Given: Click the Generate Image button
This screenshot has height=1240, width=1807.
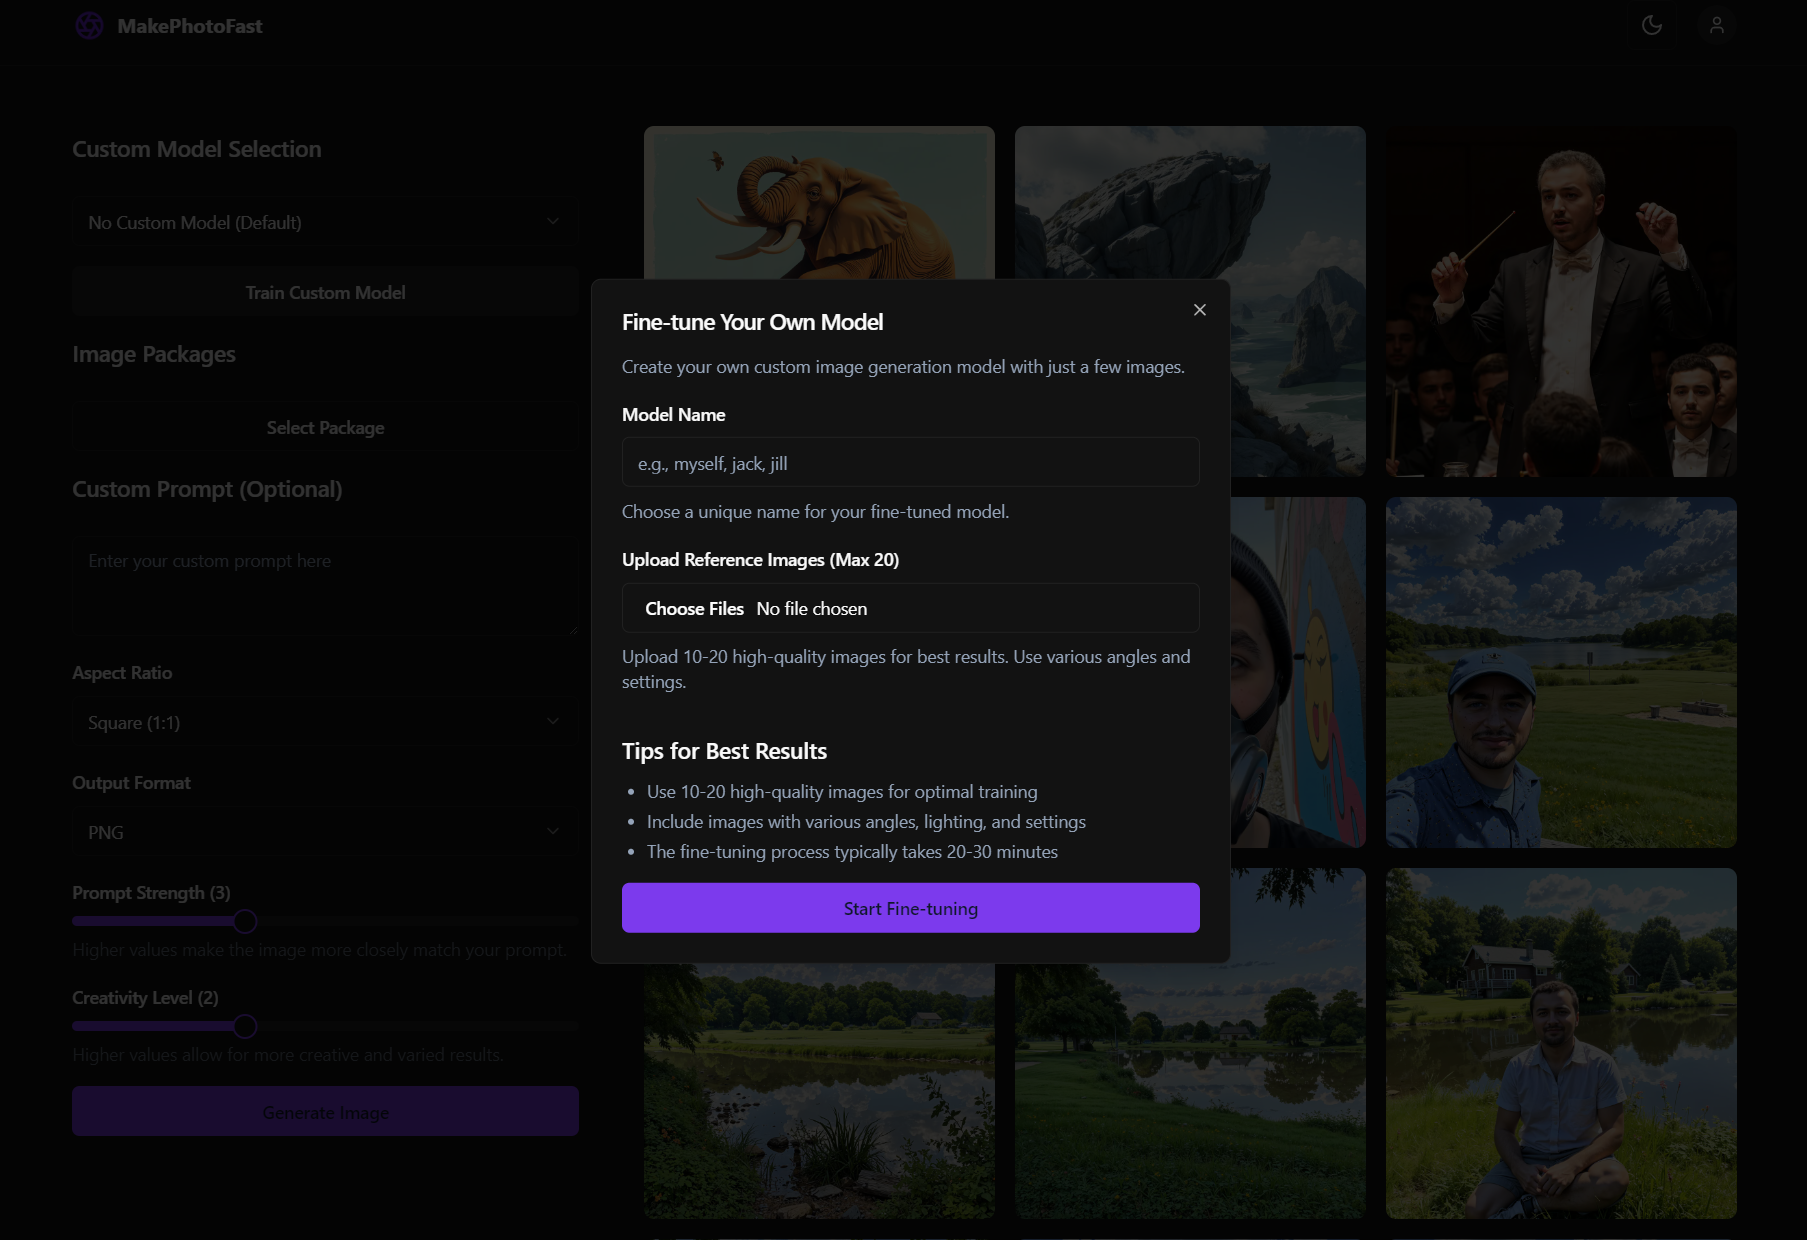Looking at the screenshot, I should point(325,1111).
